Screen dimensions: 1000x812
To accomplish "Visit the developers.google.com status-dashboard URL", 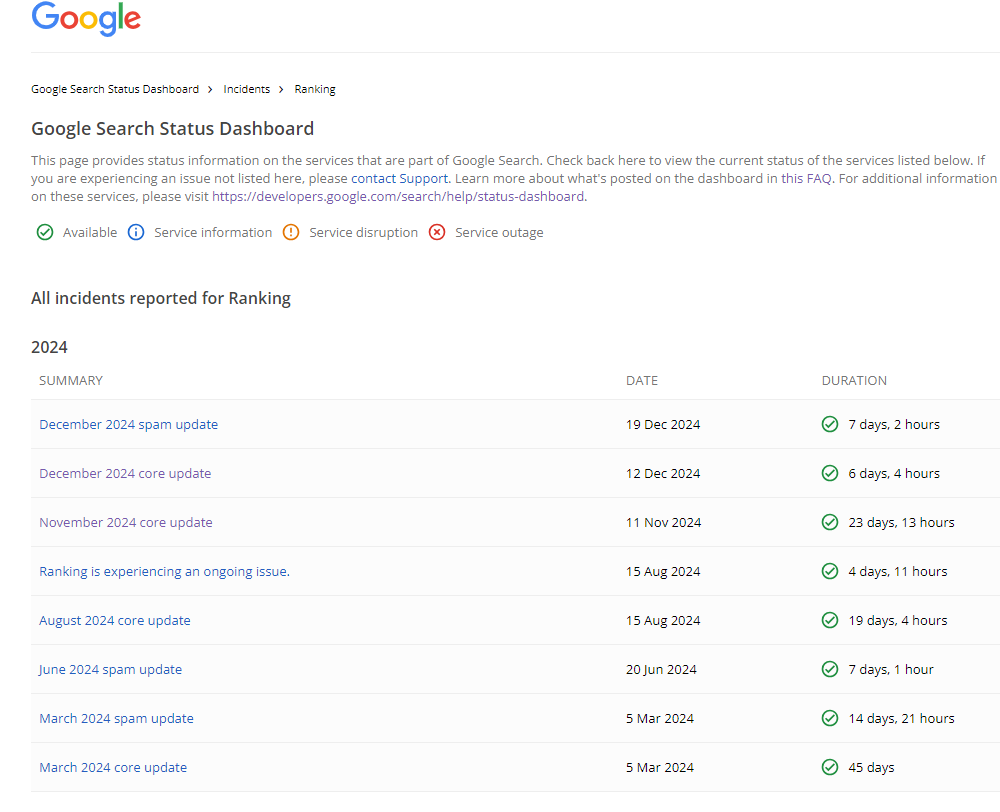I will 398,196.
